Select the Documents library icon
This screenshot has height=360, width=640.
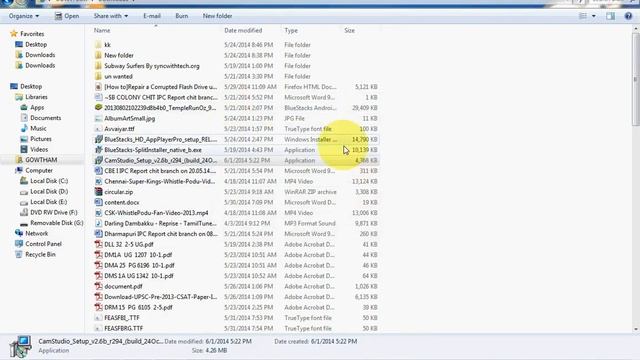[x=24, y=118]
